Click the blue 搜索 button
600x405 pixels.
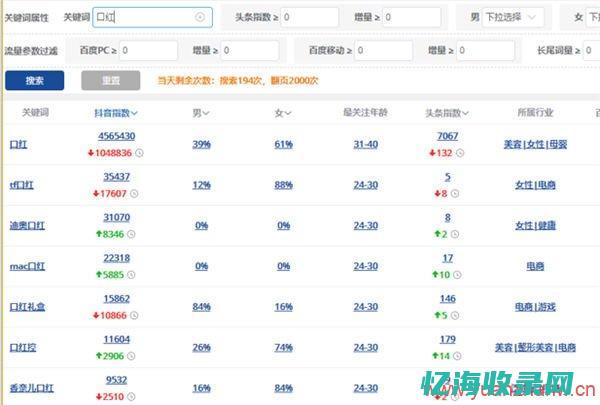(34, 81)
